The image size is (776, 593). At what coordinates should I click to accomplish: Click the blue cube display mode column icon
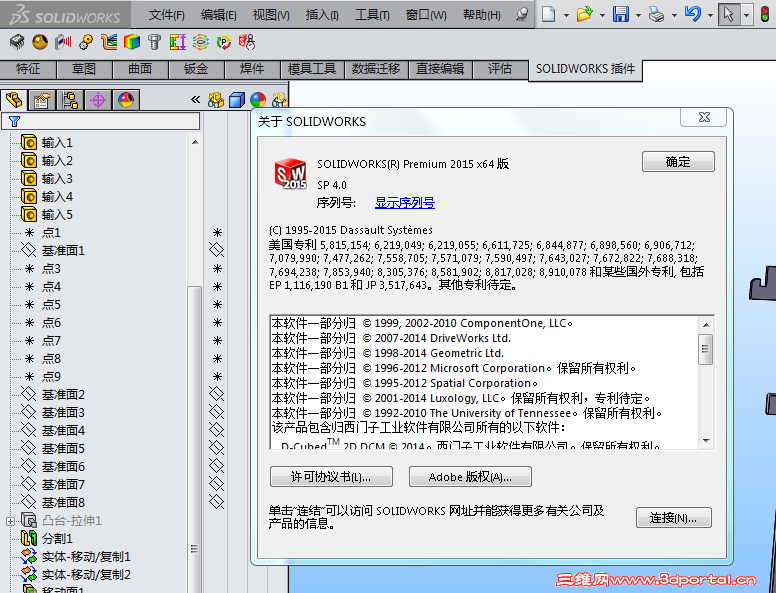237,100
